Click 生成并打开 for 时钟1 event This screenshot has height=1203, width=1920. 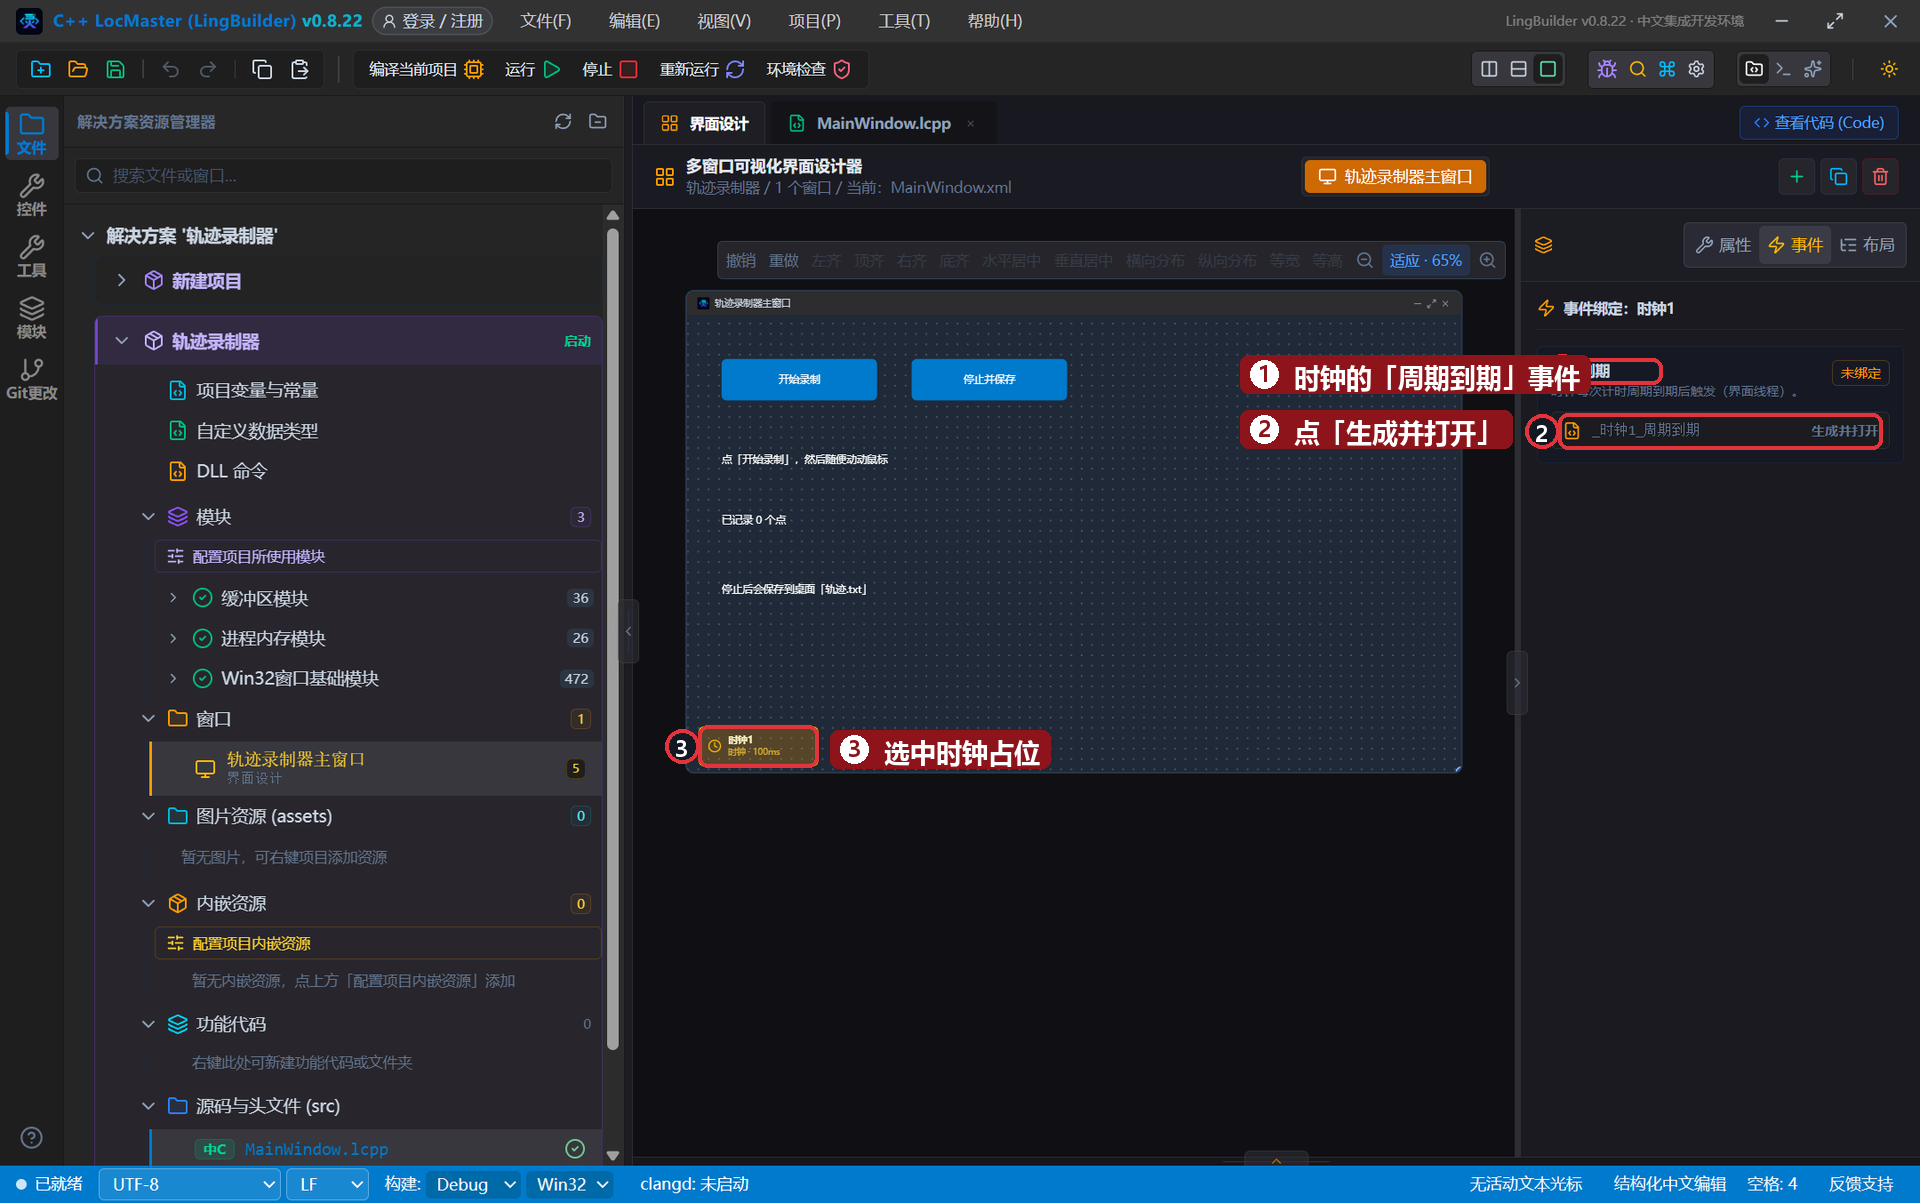pyautogui.click(x=1844, y=431)
